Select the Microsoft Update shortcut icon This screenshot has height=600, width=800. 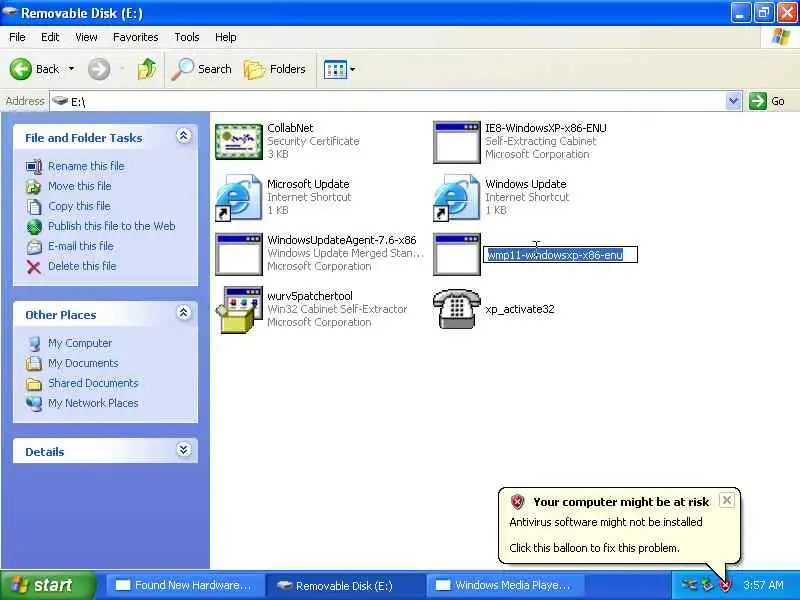coord(239,198)
